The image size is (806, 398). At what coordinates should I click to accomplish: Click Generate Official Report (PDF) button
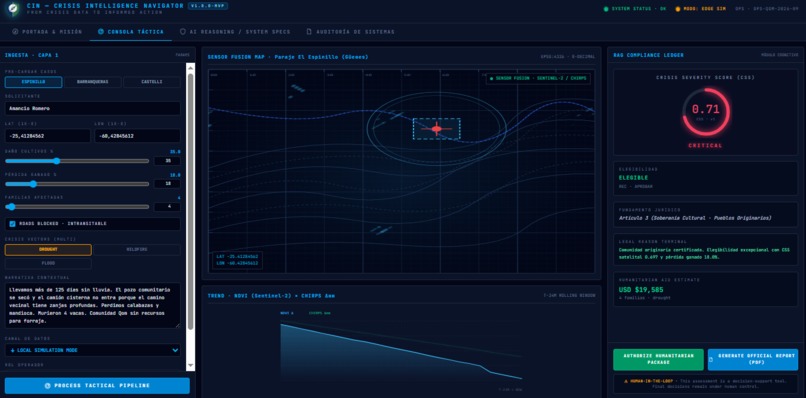(753, 359)
